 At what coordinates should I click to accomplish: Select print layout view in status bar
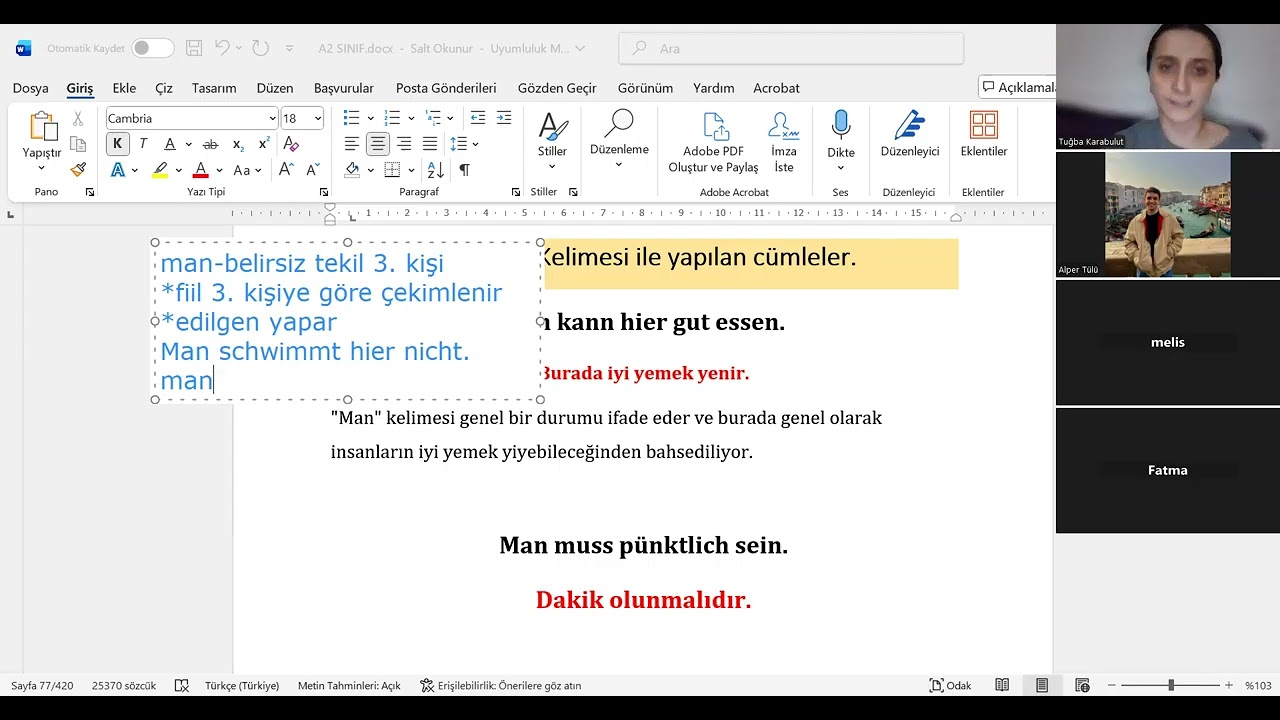click(1042, 685)
